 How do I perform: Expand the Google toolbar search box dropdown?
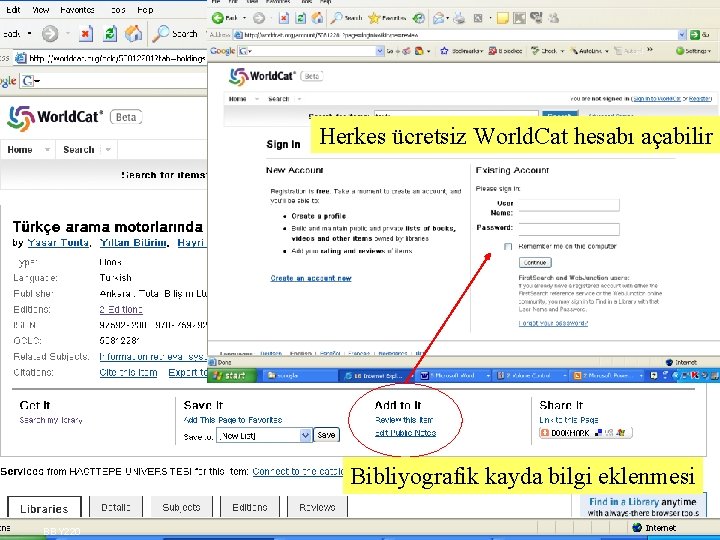point(380,51)
